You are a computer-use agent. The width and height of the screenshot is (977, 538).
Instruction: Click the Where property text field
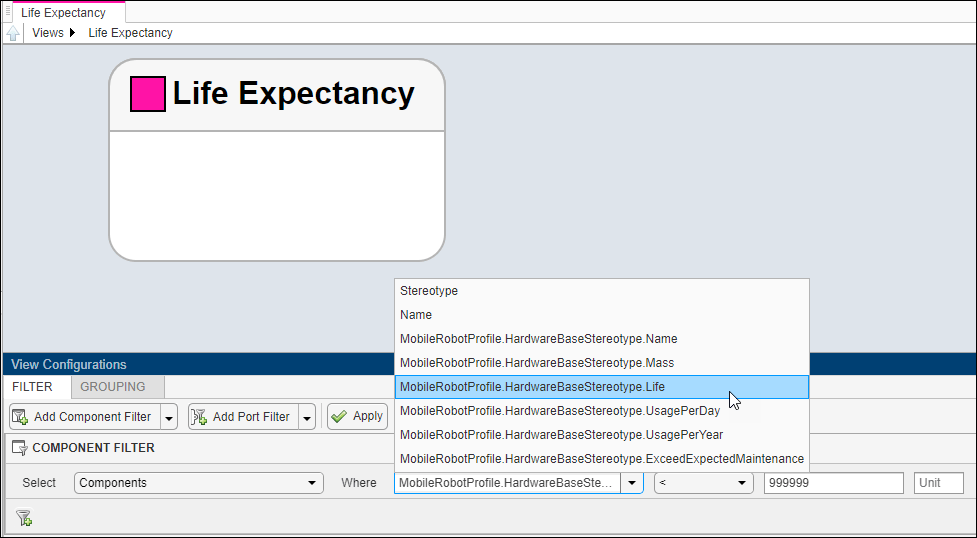507,483
